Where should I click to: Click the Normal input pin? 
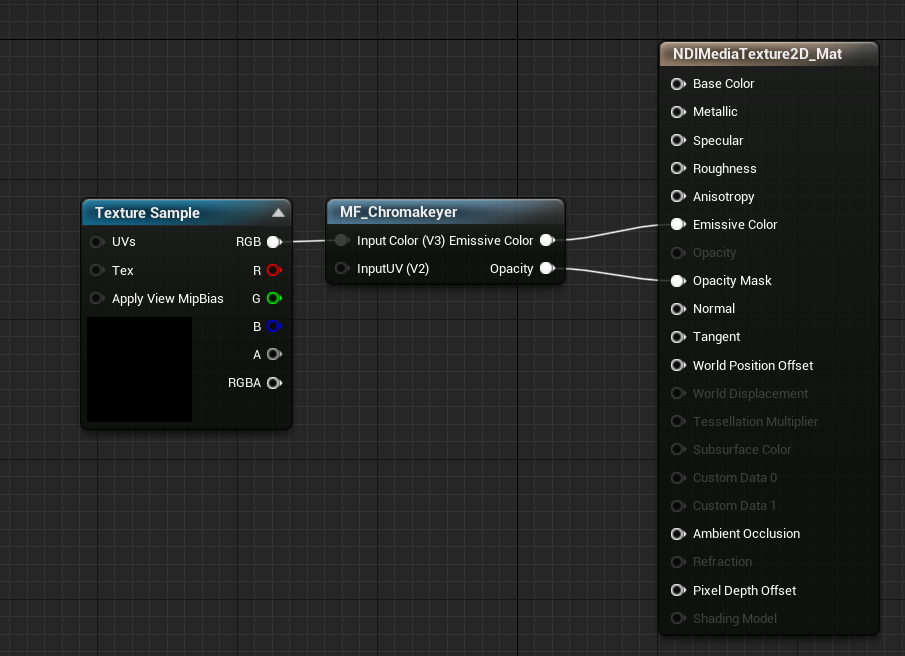[678, 308]
